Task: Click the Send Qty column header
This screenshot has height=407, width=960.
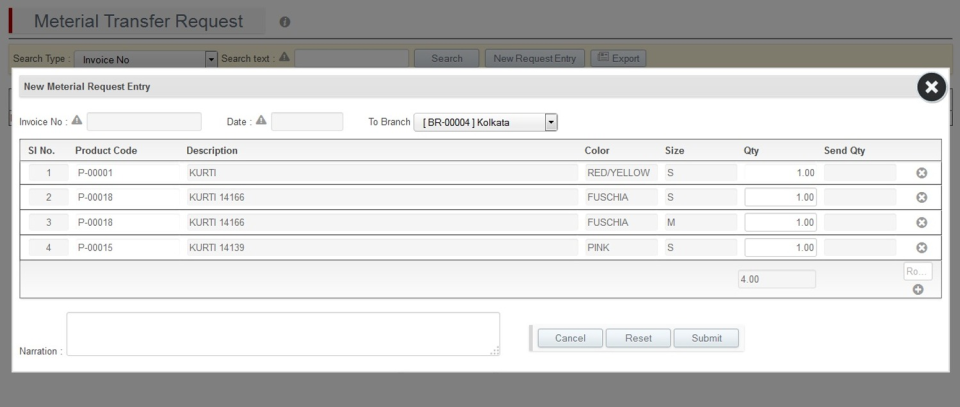Action: pyautogui.click(x=844, y=151)
